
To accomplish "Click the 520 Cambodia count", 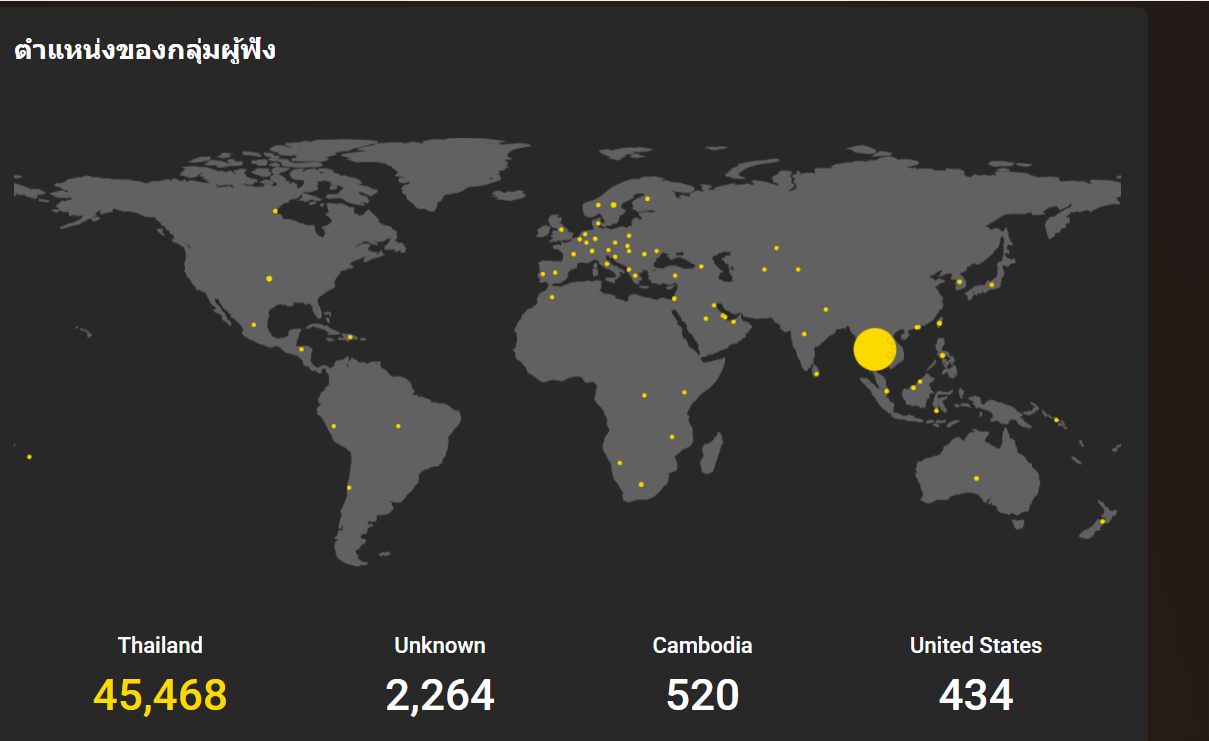I will point(703,695).
